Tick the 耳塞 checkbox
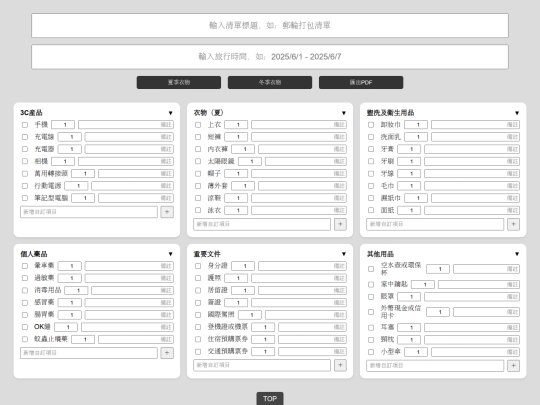Viewport: 540px width, 405px height. pos(371,328)
